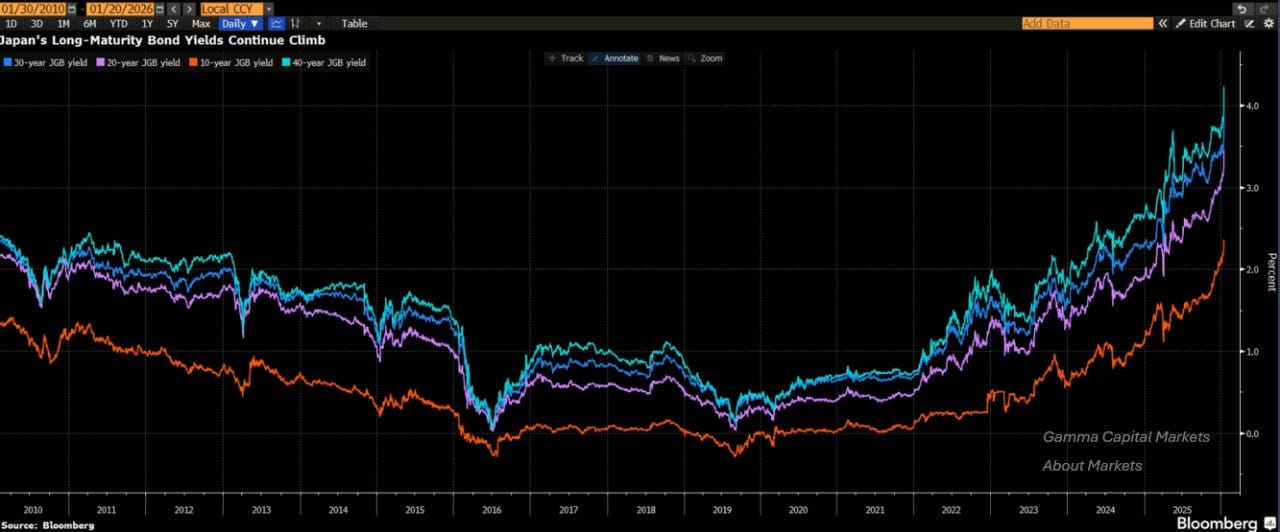
Task: Open the start date calendar picker icon
Action: [x=72, y=9]
